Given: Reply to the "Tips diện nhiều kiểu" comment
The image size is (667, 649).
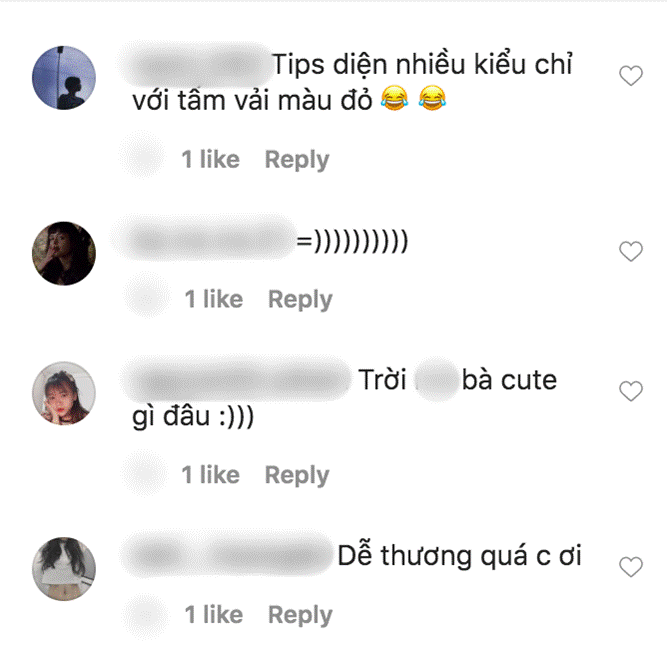Looking at the screenshot, I should (x=297, y=160).
